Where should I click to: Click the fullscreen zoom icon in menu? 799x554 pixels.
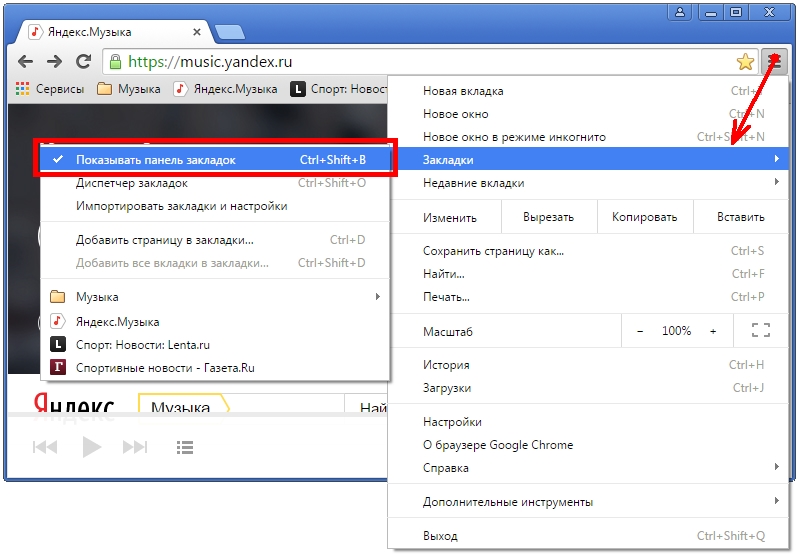click(760, 330)
